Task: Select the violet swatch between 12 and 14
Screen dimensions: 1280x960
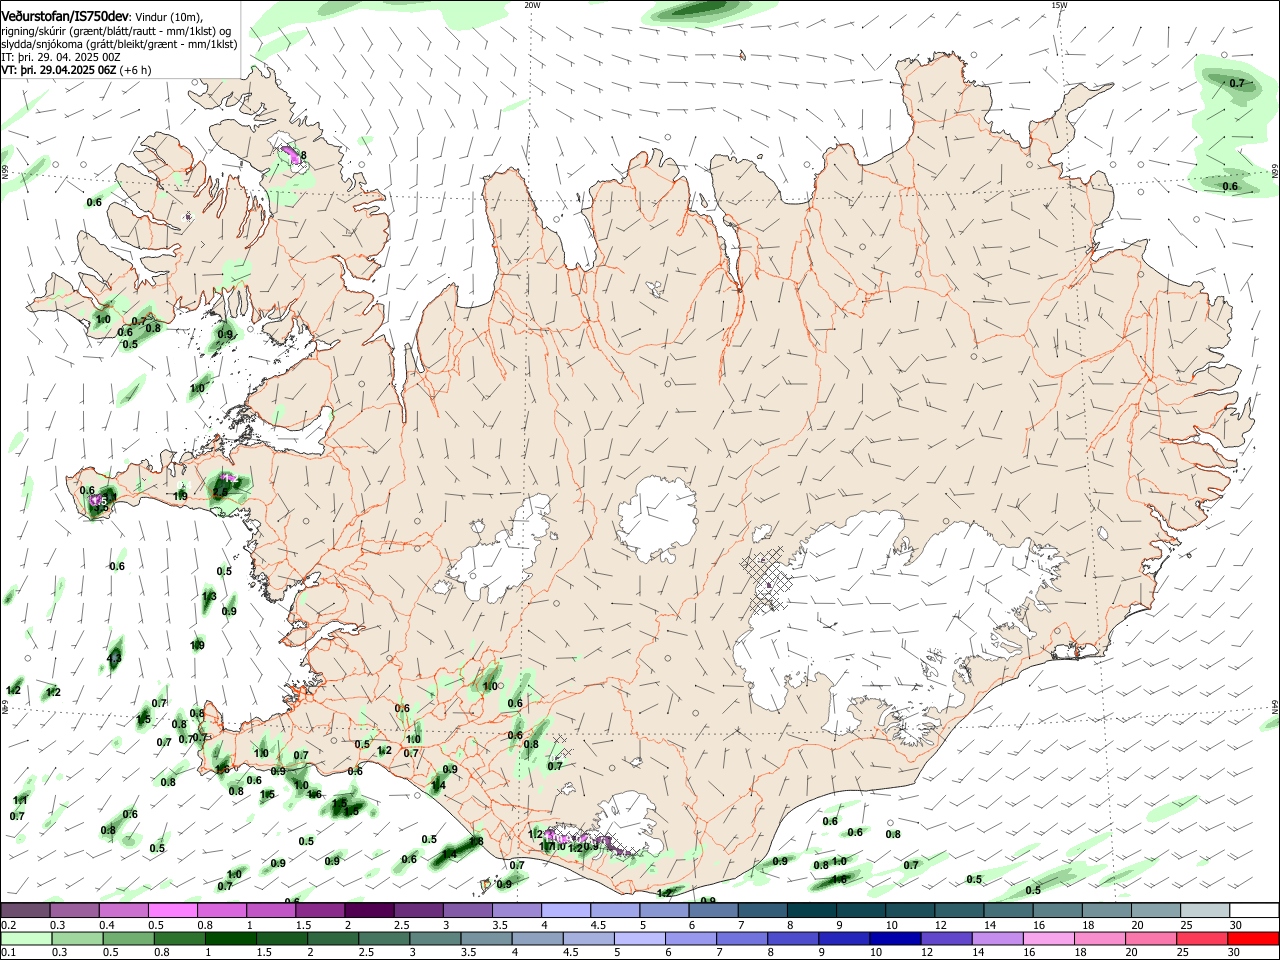Action: point(945,939)
